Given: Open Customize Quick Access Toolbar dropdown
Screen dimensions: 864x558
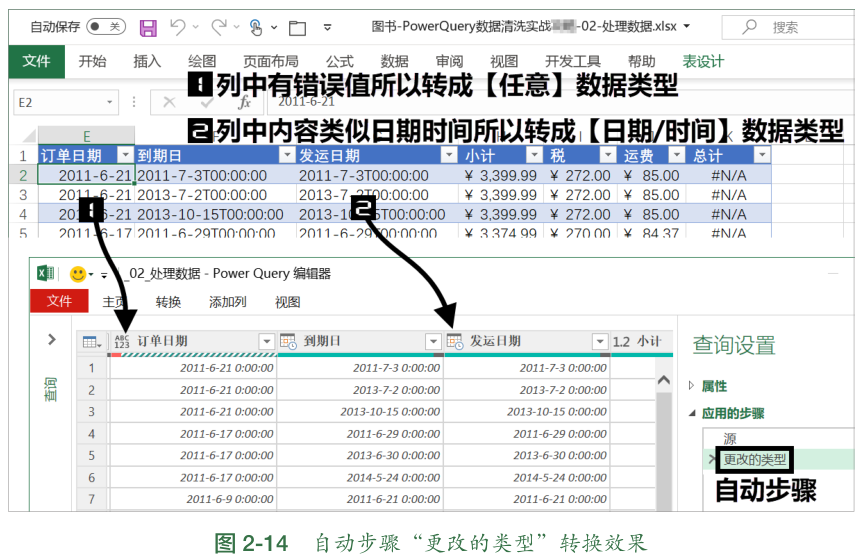Looking at the screenshot, I should pos(327,27).
